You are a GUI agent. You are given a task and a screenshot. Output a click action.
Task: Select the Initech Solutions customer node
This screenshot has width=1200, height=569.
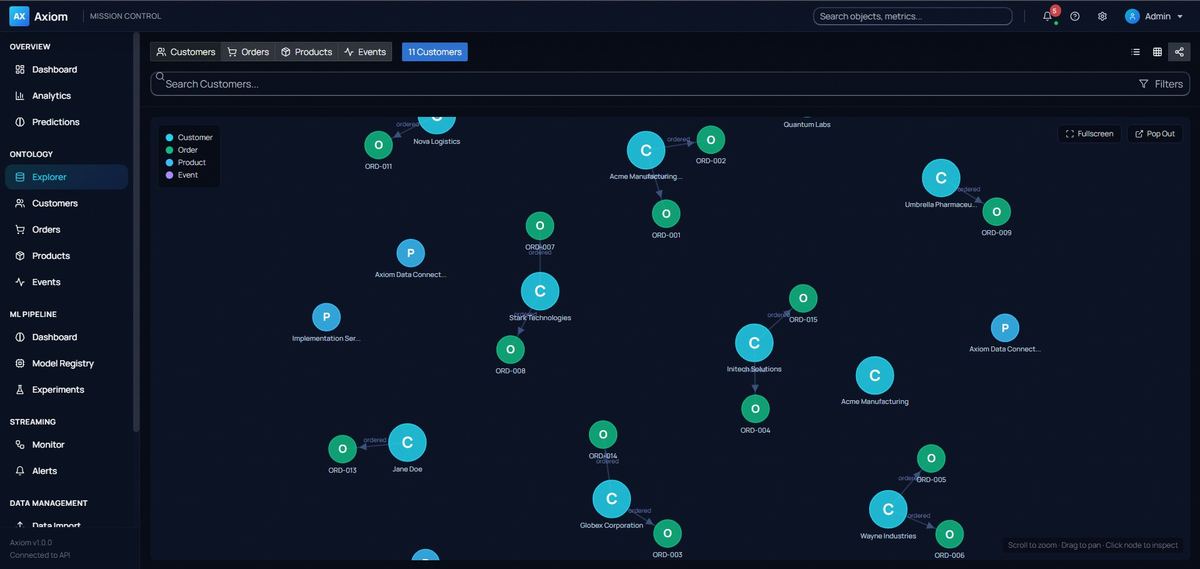click(x=754, y=343)
